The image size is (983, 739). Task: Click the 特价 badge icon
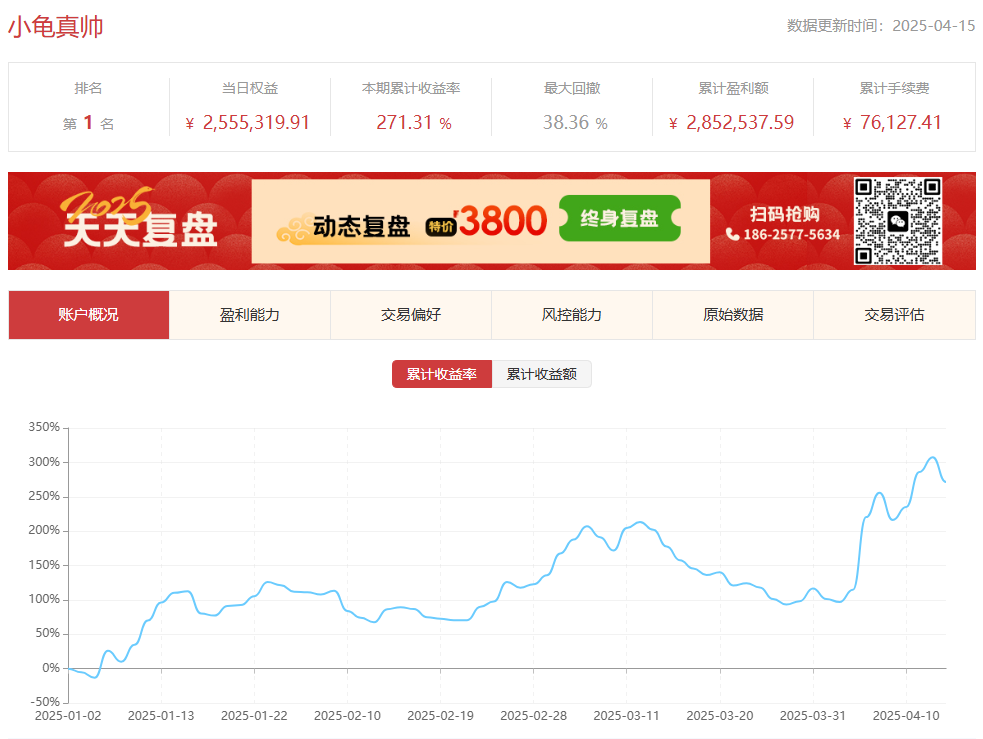(x=441, y=226)
